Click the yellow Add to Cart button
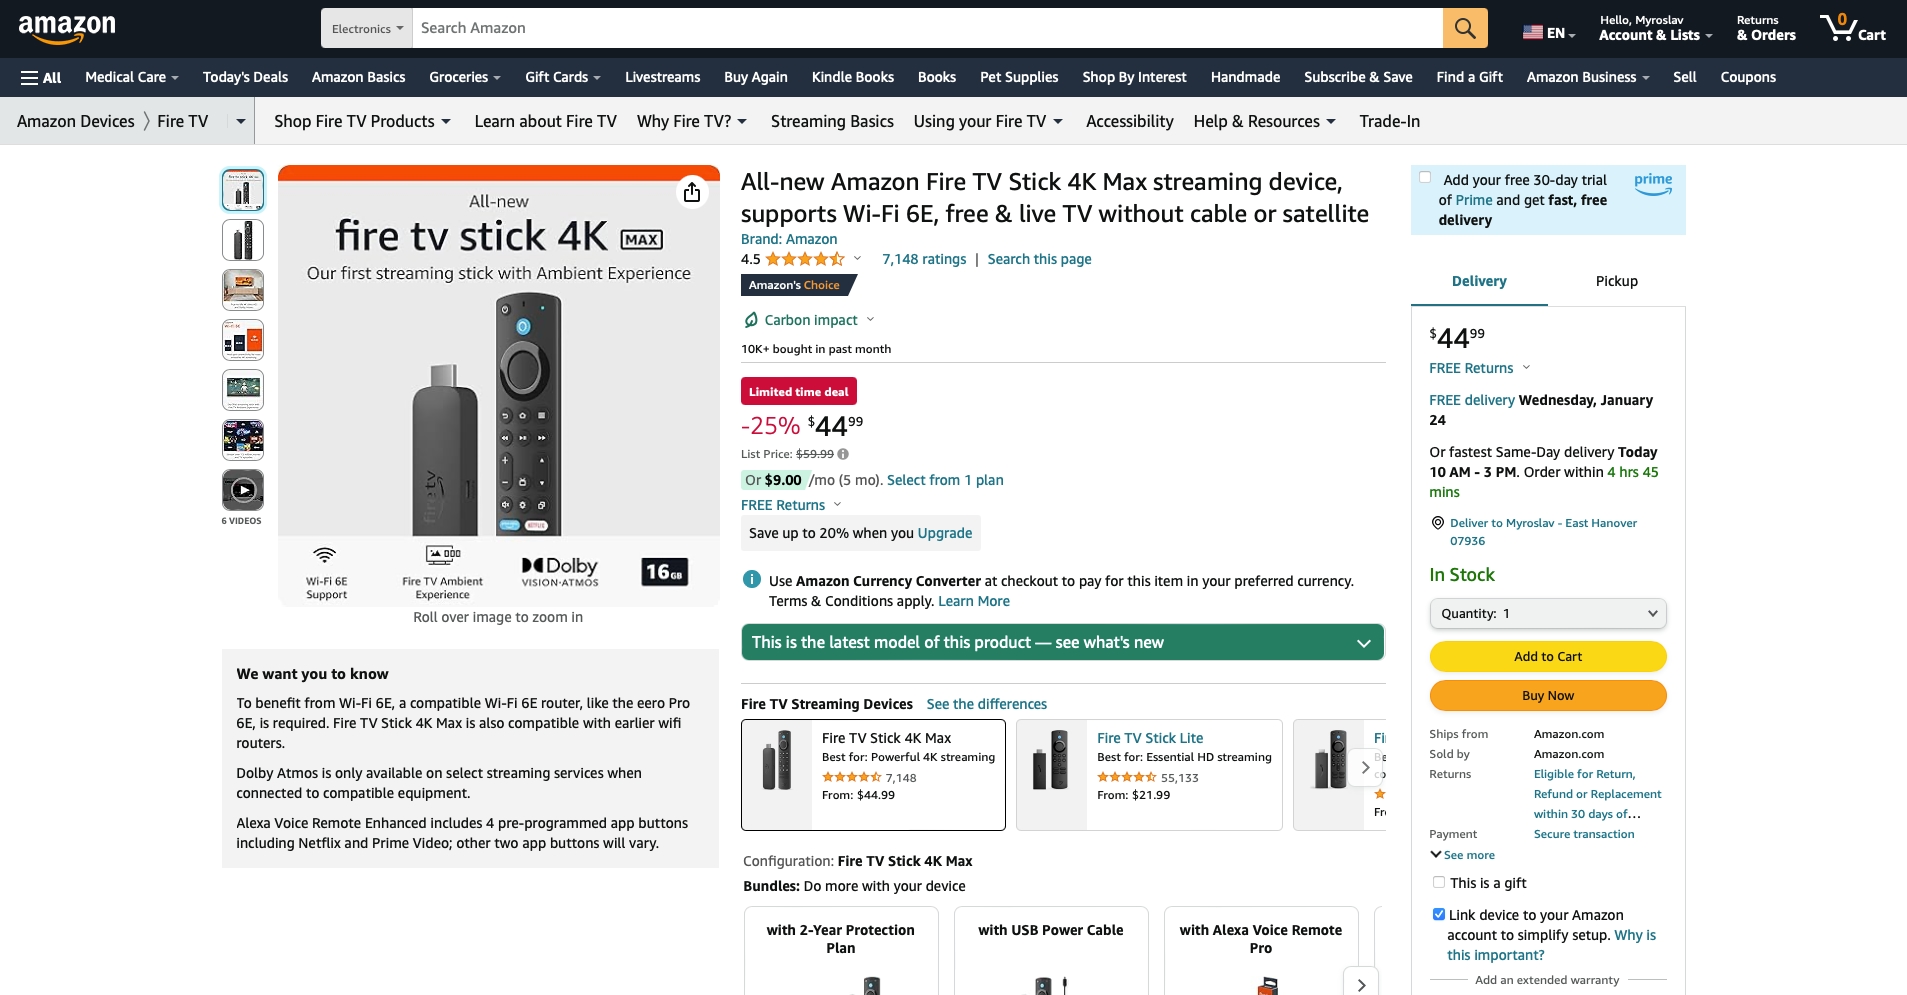1907x995 pixels. [x=1548, y=656]
